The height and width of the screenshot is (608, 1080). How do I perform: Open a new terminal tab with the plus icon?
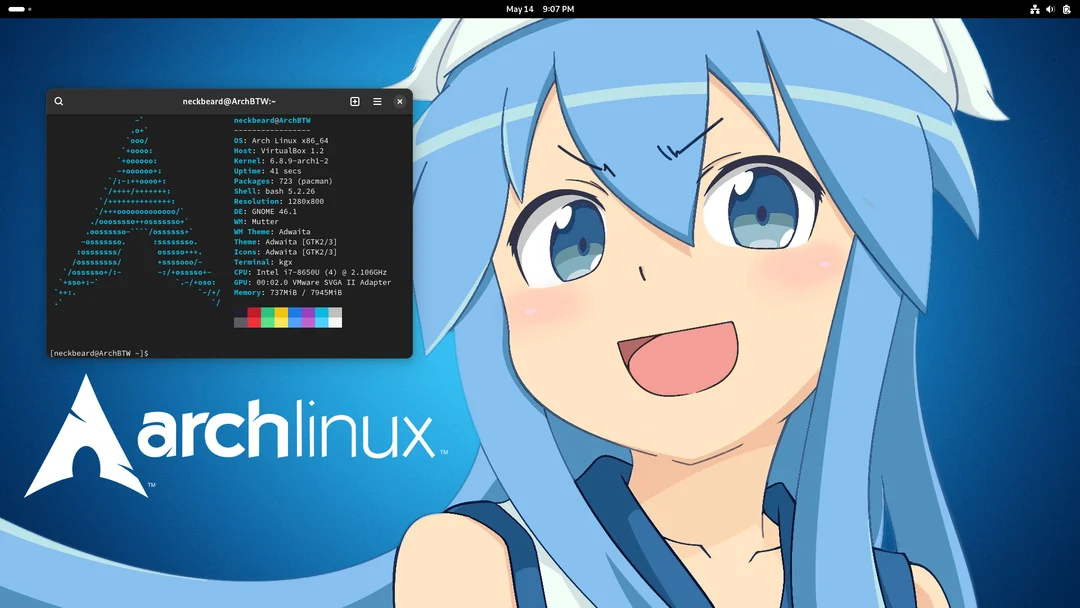pyautogui.click(x=354, y=101)
